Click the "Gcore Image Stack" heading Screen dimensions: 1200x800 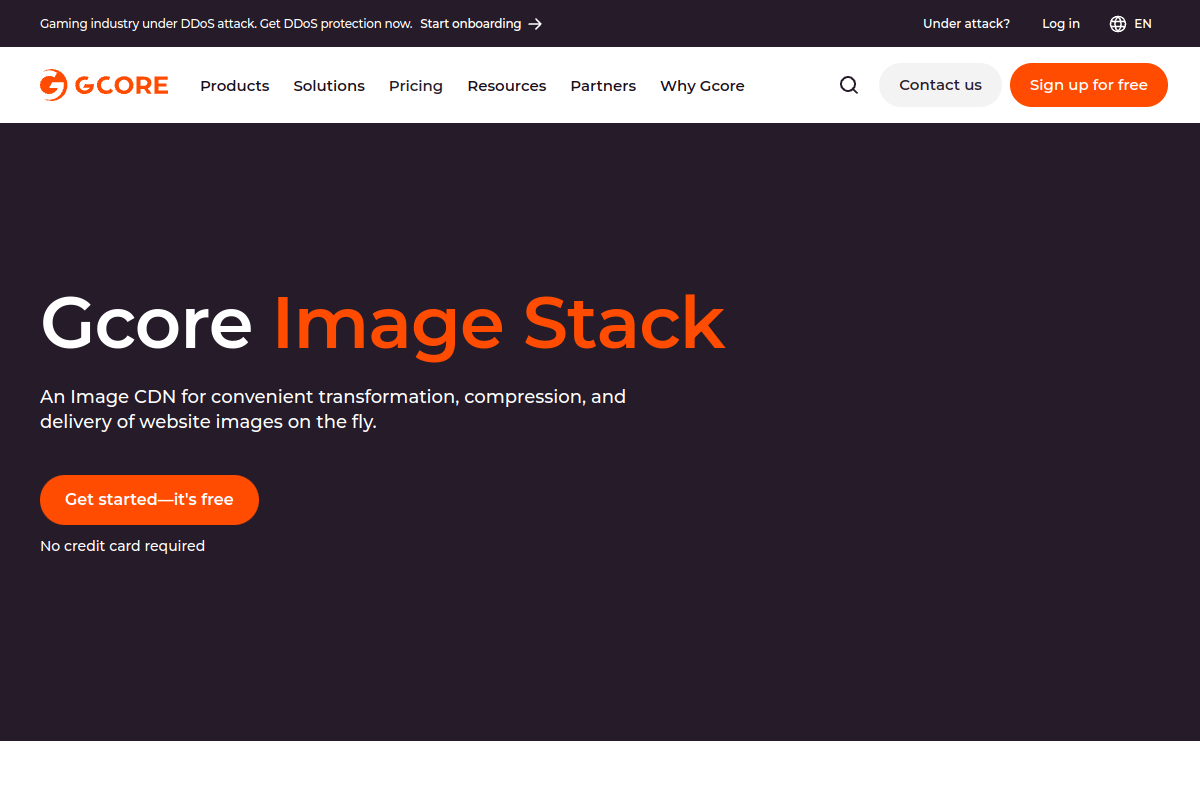pyautogui.click(x=382, y=322)
